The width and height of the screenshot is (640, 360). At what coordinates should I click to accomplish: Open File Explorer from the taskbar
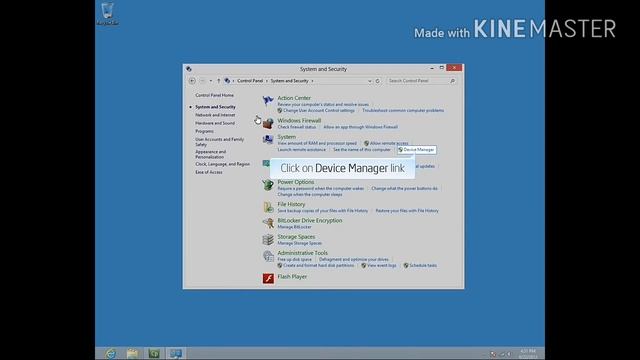coord(132,353)
